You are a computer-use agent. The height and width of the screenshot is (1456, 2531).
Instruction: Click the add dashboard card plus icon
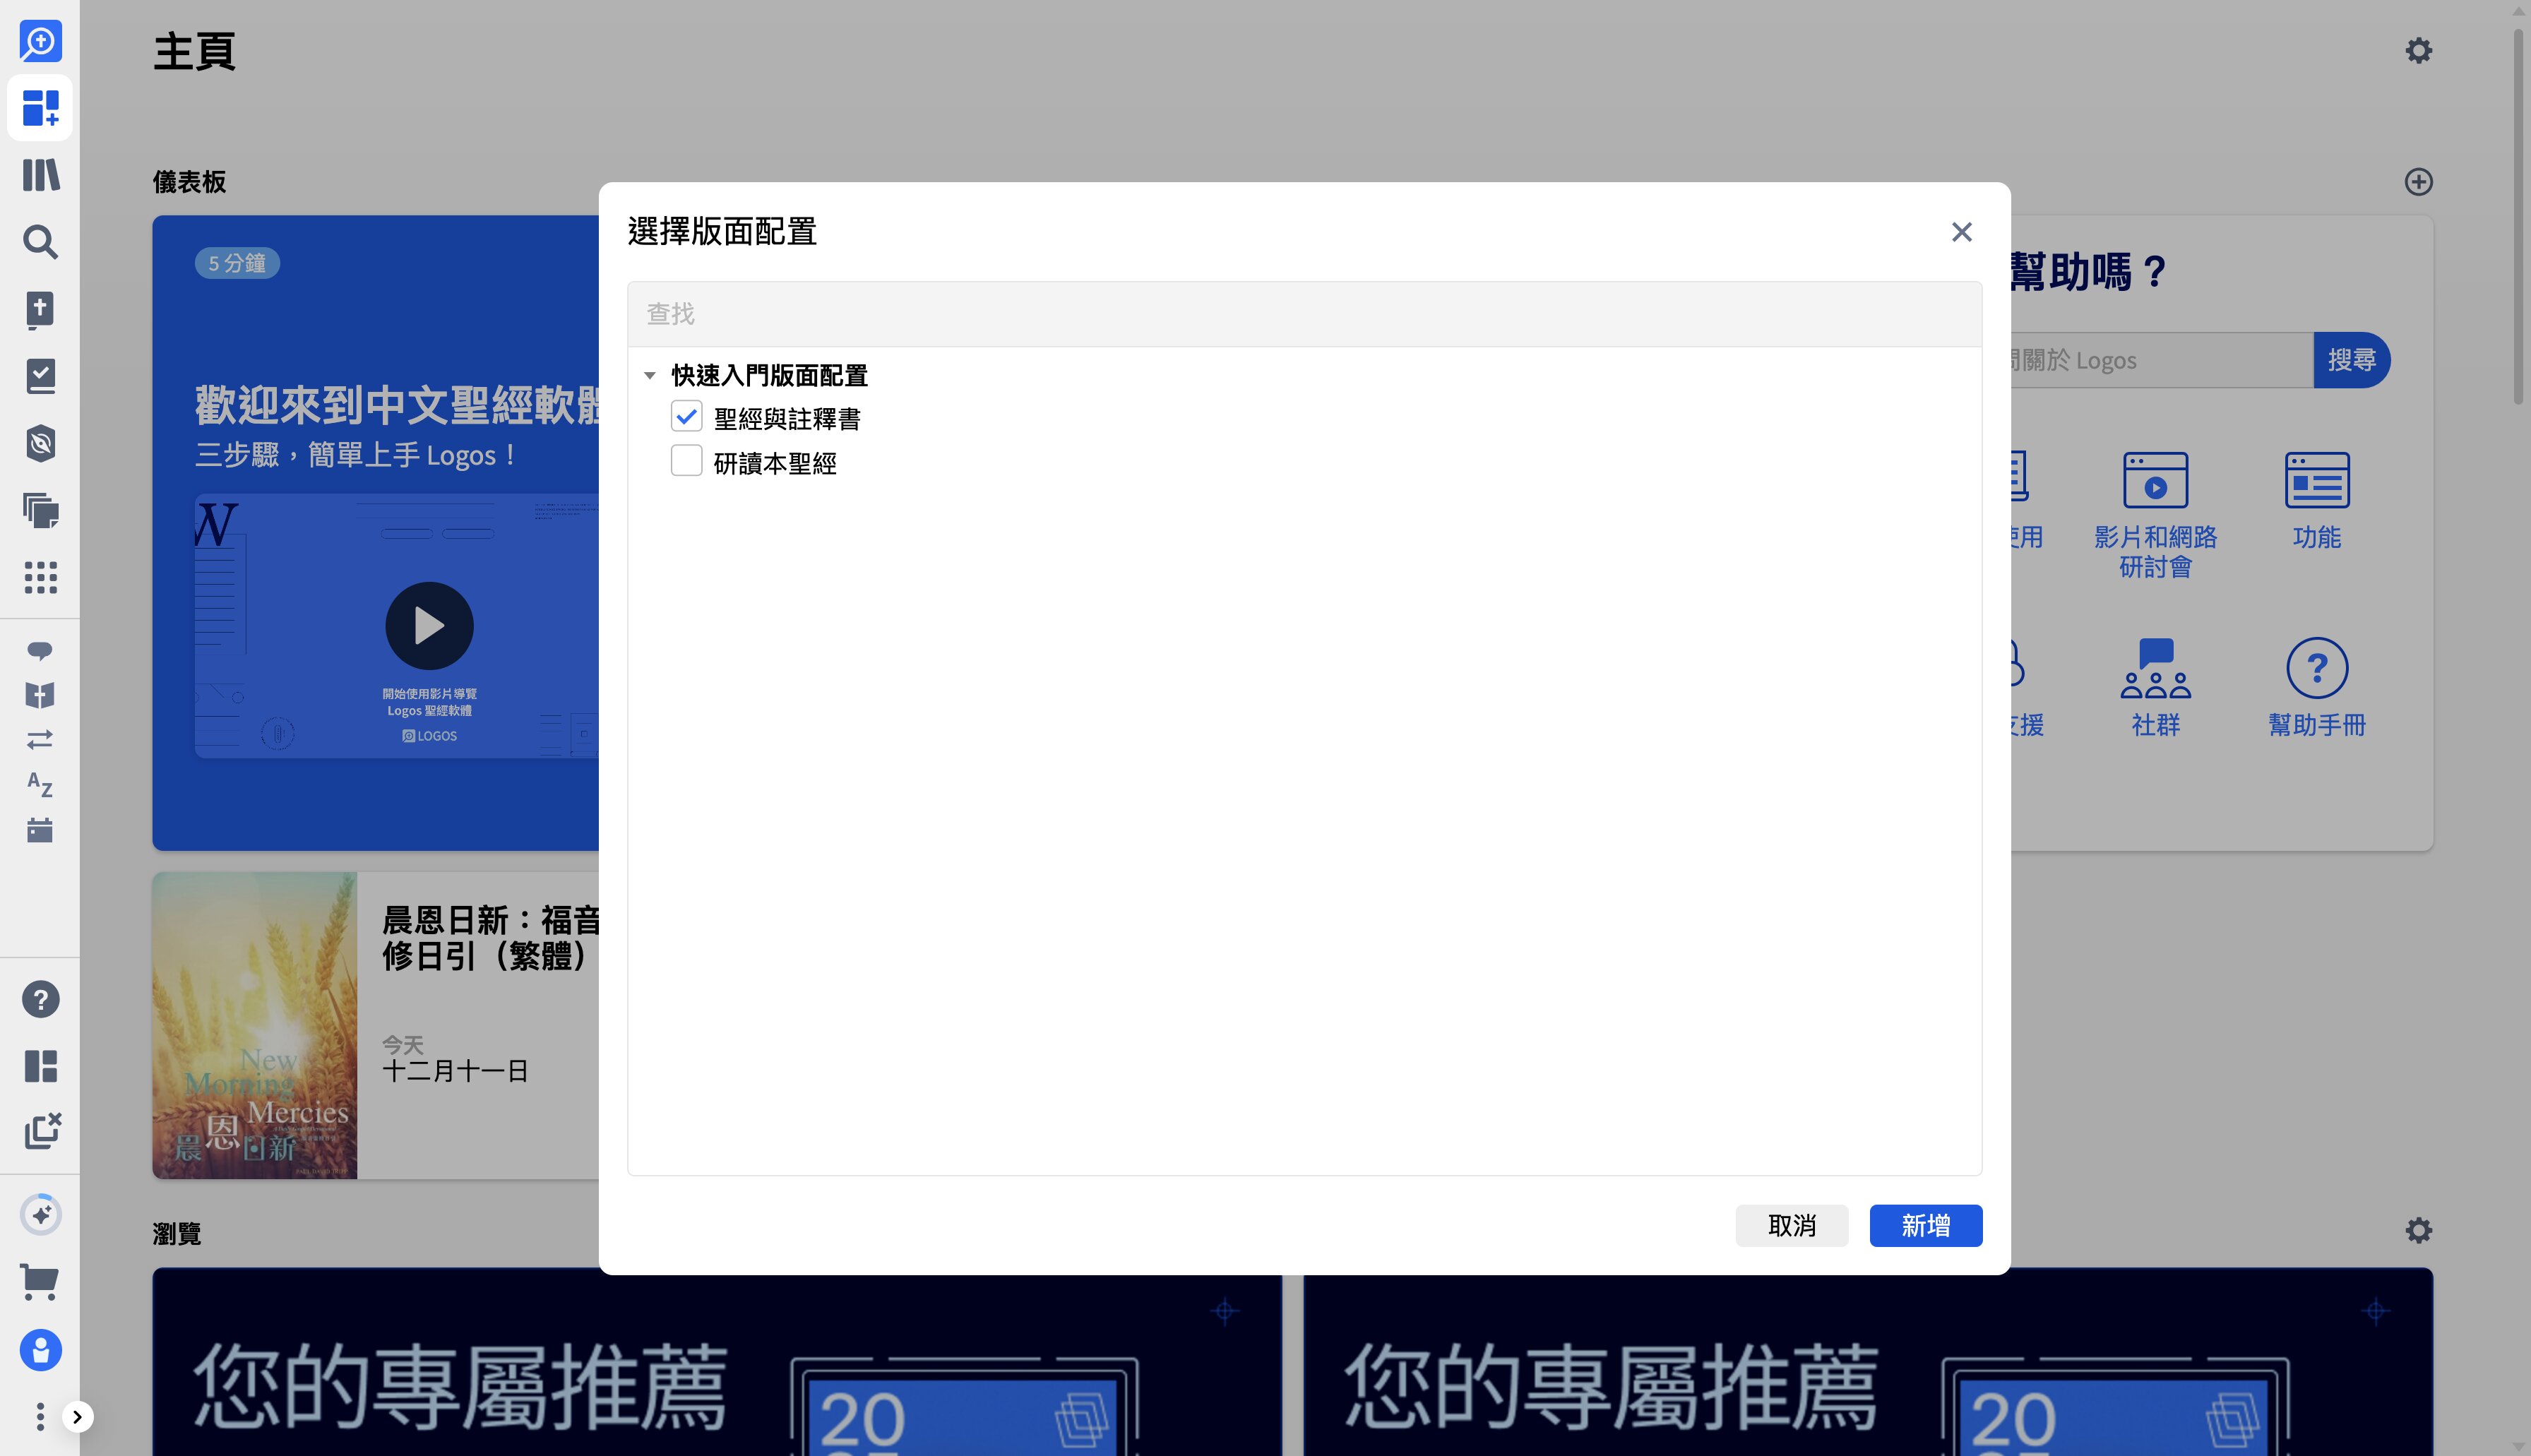tap(2418, 182)
